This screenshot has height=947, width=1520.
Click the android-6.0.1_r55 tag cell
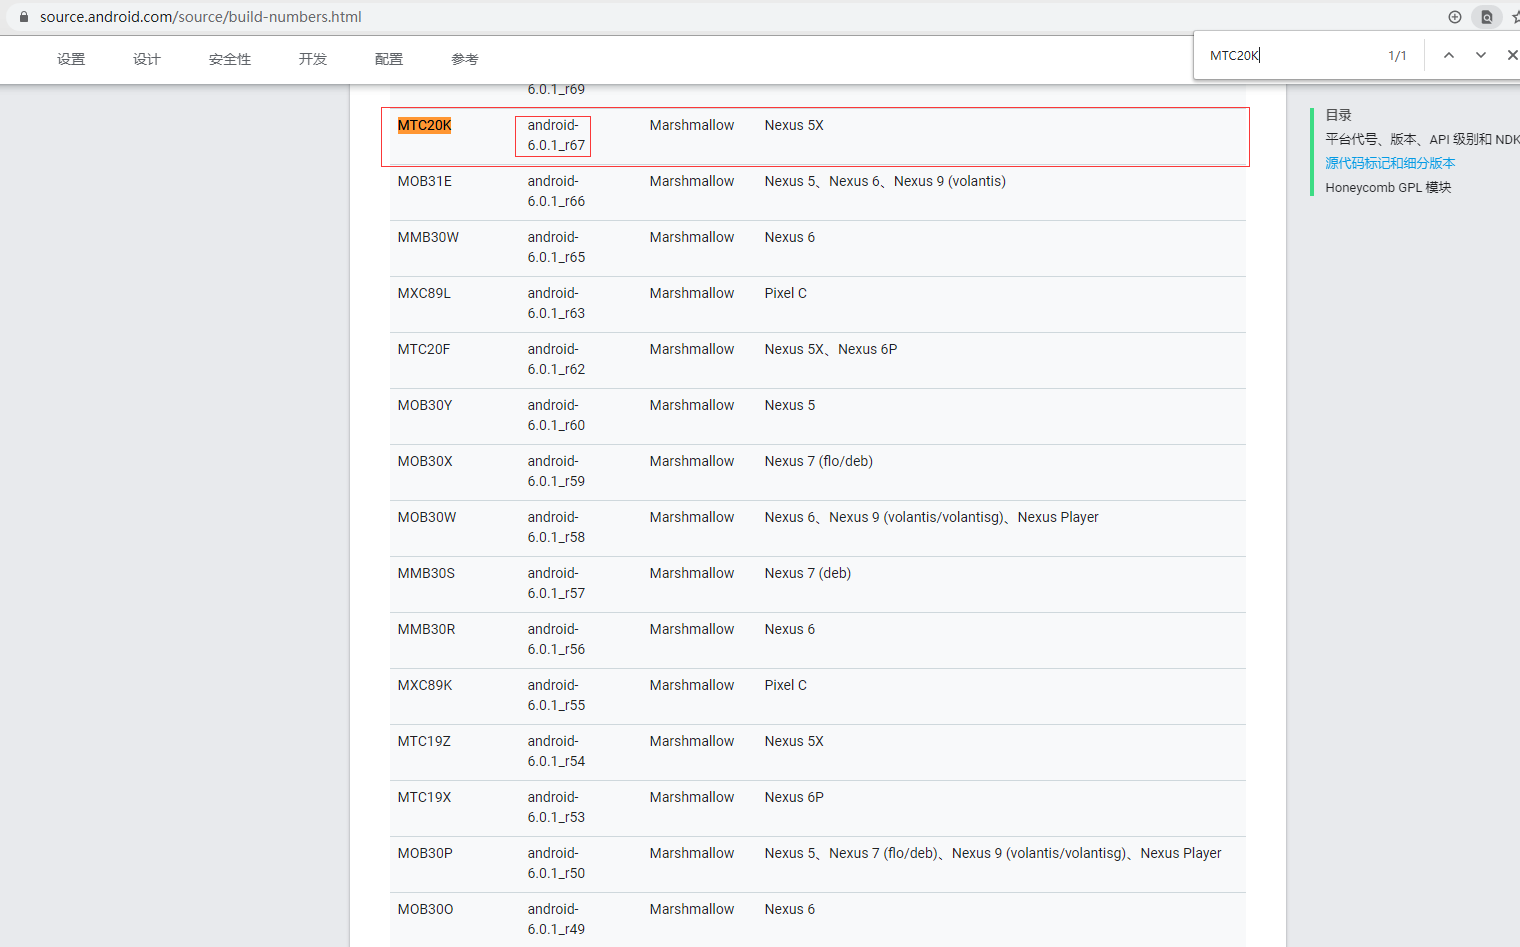tap(556, 695)
